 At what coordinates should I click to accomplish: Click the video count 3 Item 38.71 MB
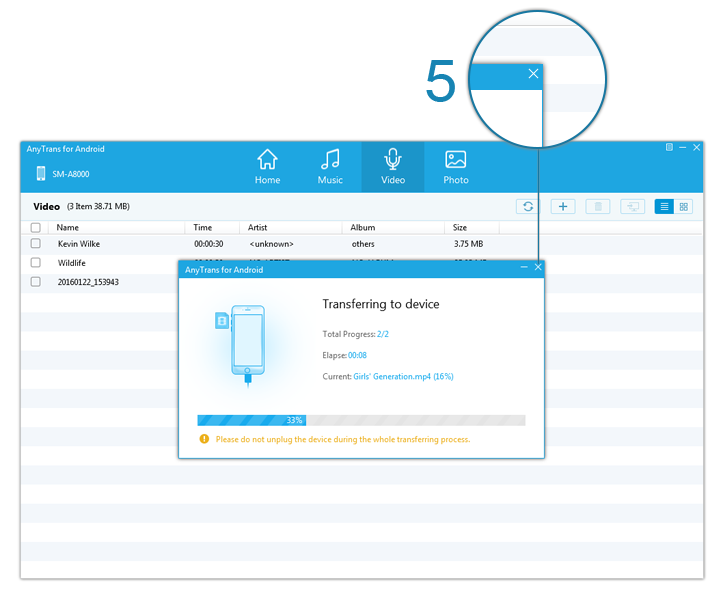(x=98, y=206)
